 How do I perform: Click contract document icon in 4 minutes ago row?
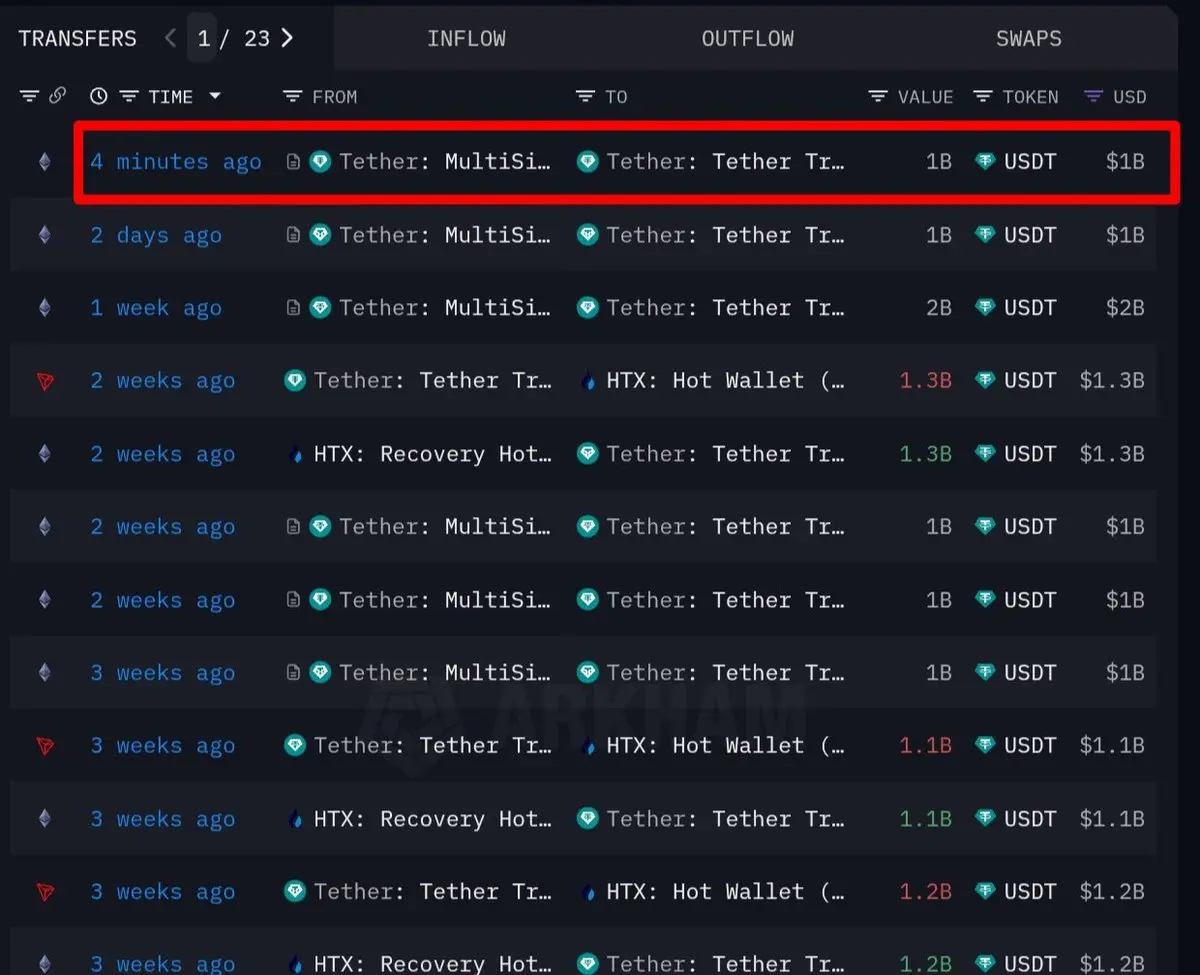click(x=293, y=161)
